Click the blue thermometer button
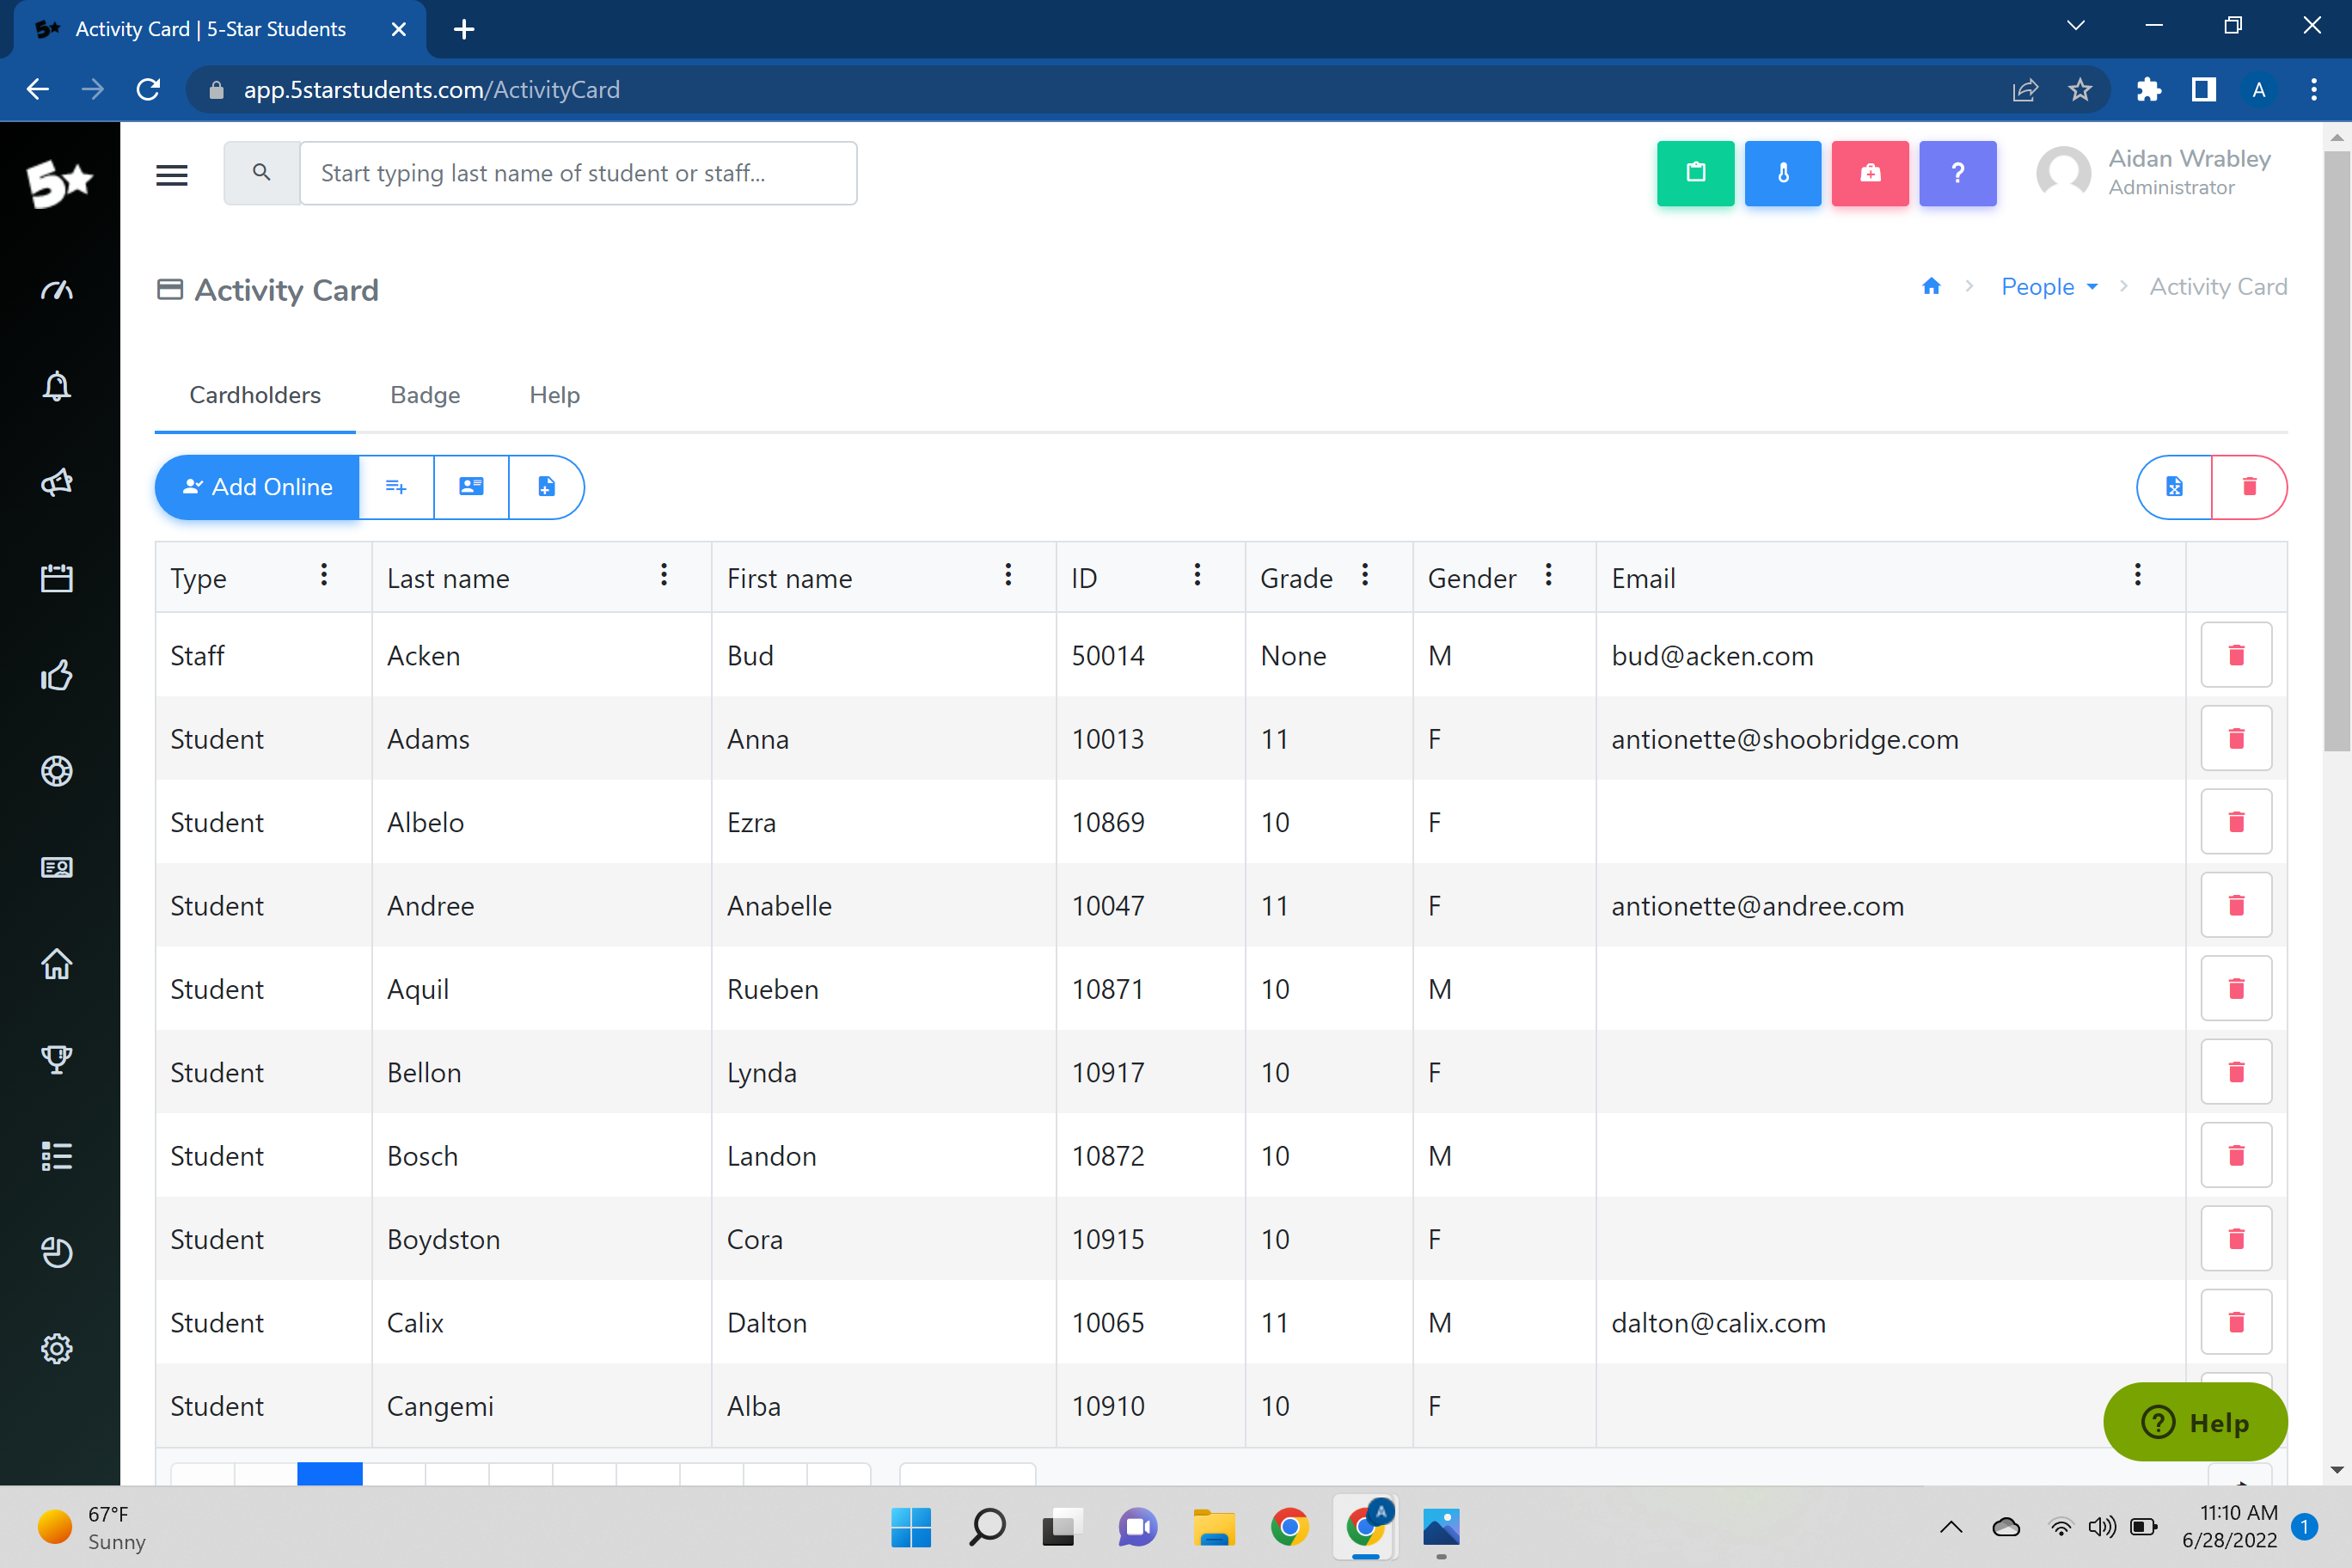The height and width of the screenshot is (1568, 2352). [1782, 173]
